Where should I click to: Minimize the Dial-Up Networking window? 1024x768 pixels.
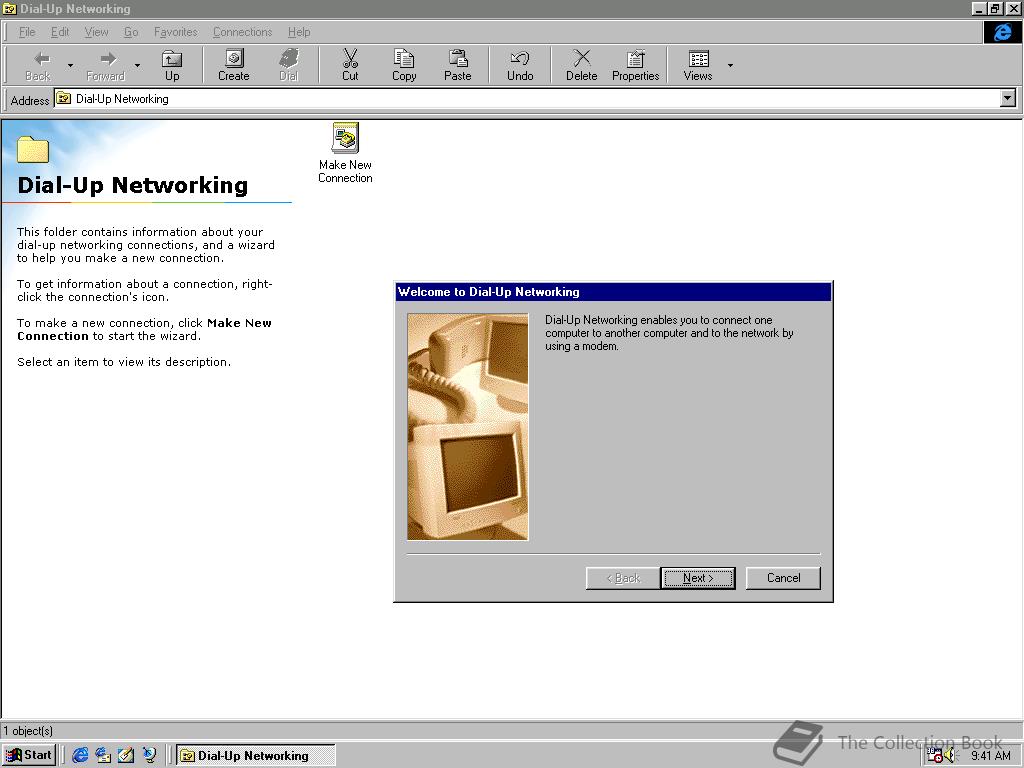coord(979,8)
